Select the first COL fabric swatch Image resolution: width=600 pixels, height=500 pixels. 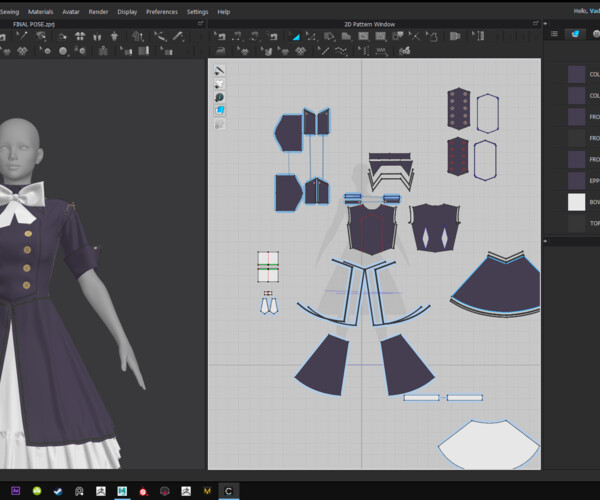[576, 74]
